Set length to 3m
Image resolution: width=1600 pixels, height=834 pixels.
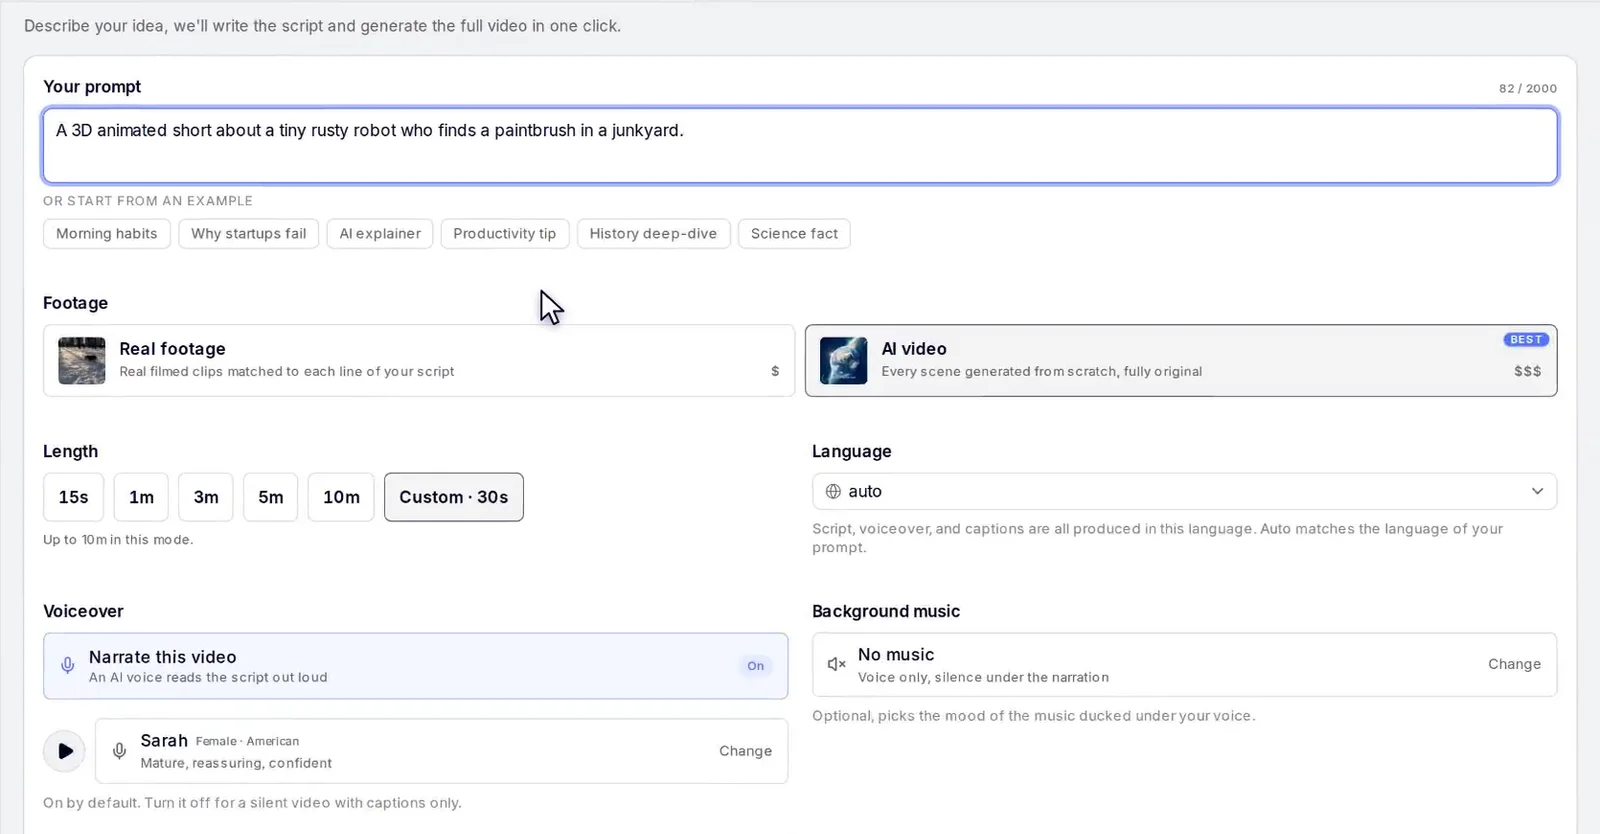pyautogui.click(x=206, y=497)
